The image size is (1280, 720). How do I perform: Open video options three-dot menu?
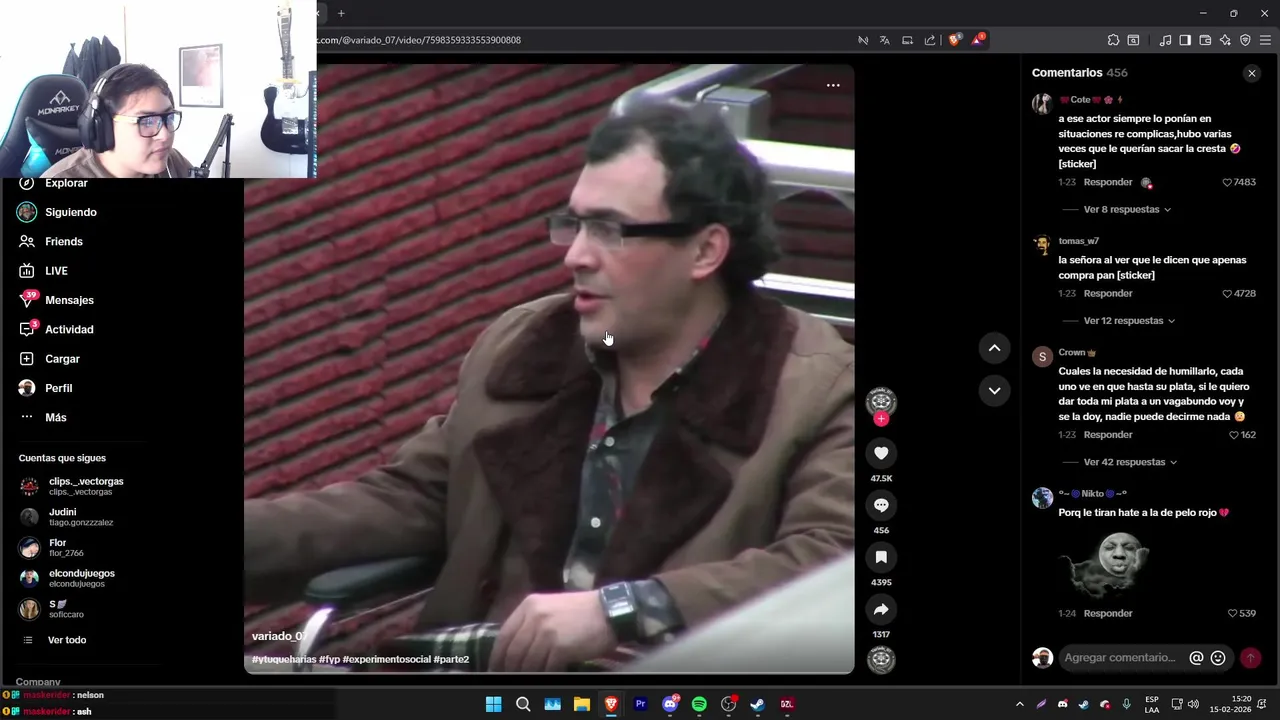coord(833,85)
